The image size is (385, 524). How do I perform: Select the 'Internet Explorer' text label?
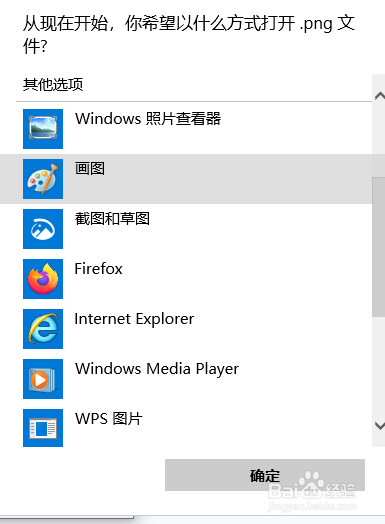point(134,319)
